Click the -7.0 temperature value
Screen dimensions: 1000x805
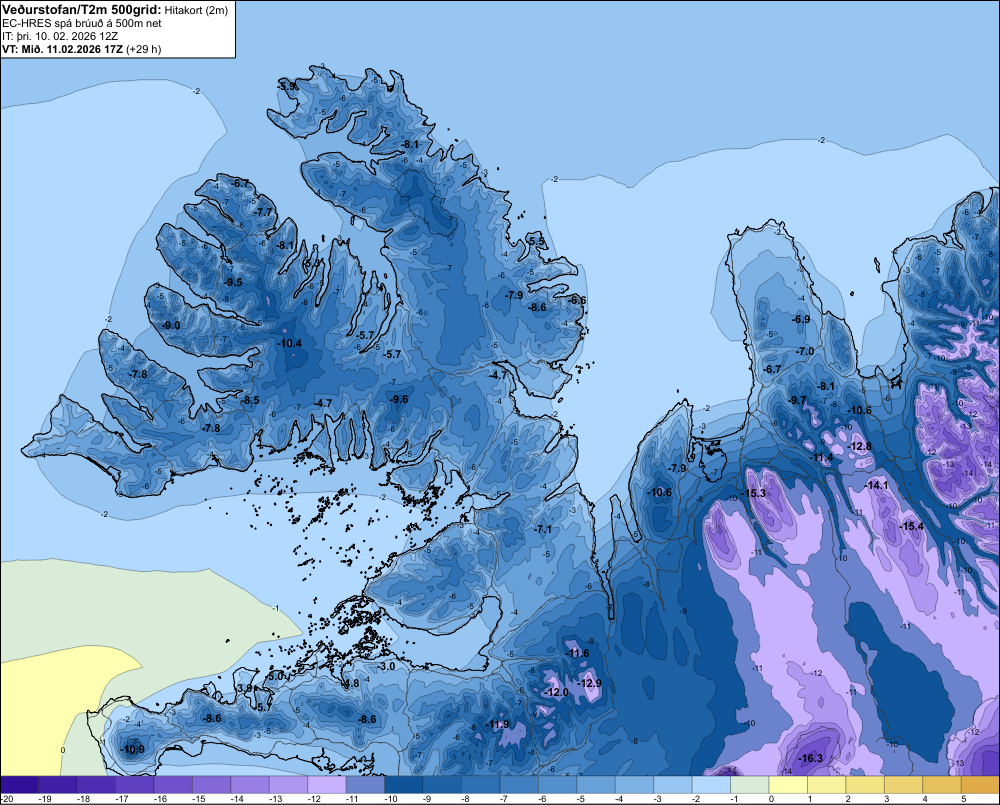coord(805,351)
